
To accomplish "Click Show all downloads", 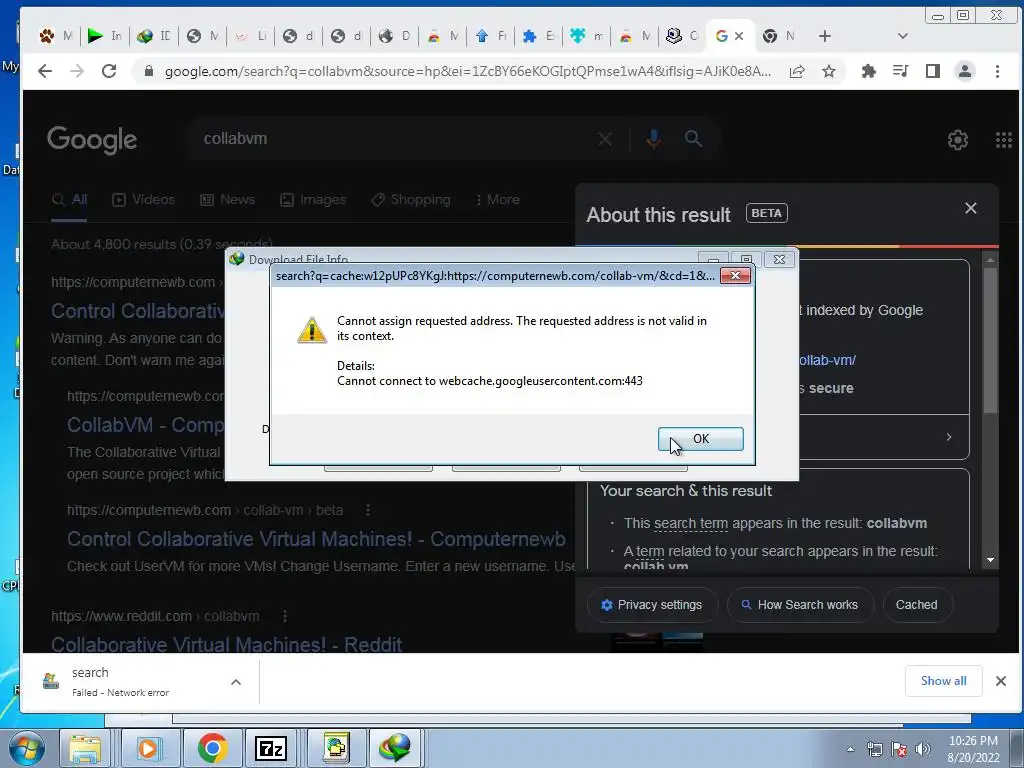I will click(x=943, y=681).
